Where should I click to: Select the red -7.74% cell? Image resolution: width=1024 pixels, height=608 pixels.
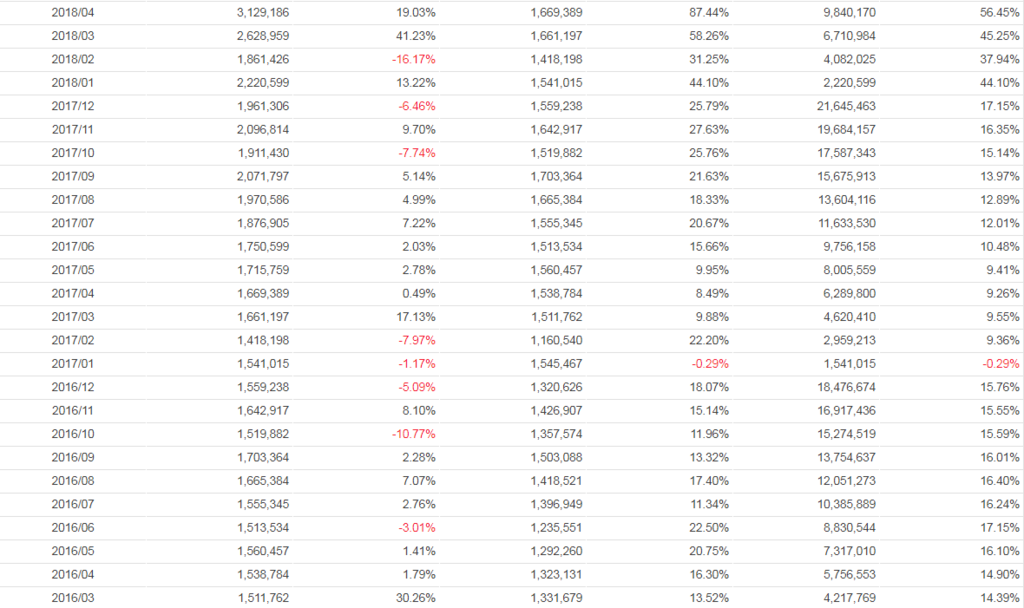point(416,153)
